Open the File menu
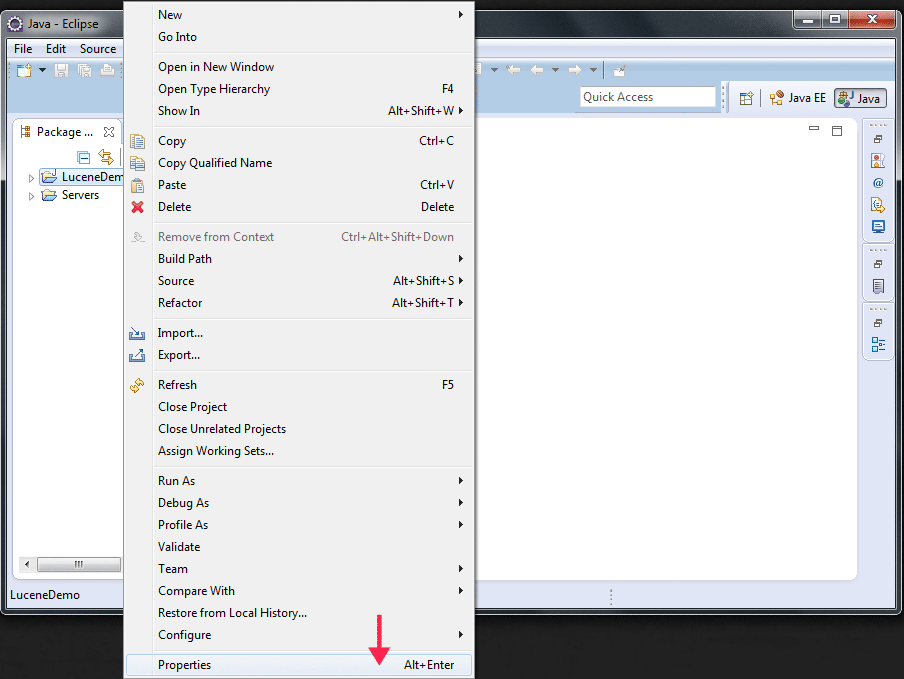904x679 pixels. [23, 49]
